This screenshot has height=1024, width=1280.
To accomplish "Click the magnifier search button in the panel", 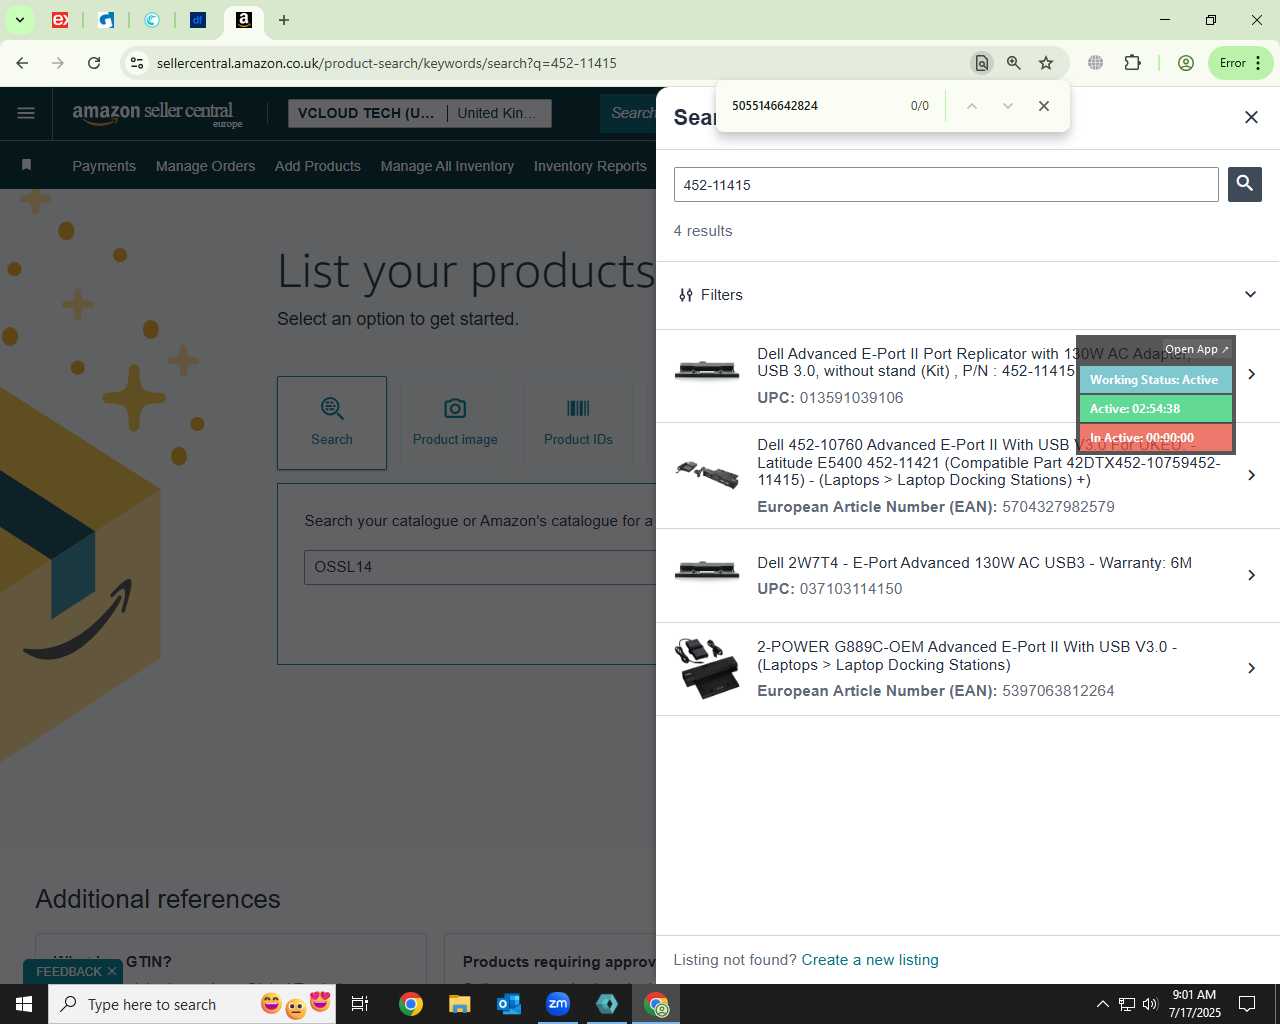I will point(1244,184).
